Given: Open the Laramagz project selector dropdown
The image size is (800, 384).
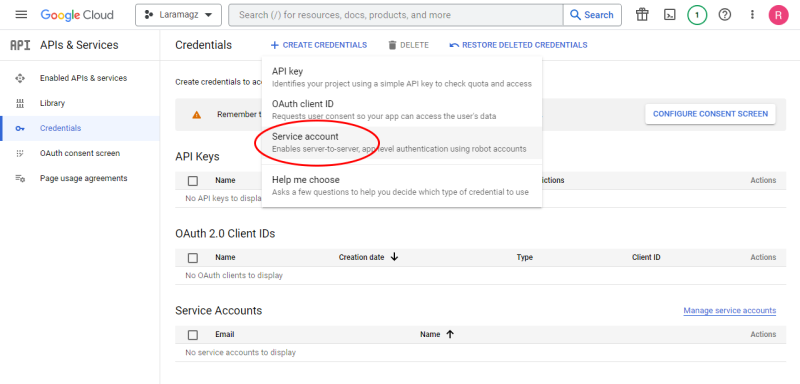Looking at the screenshot, I should point(179,15).
